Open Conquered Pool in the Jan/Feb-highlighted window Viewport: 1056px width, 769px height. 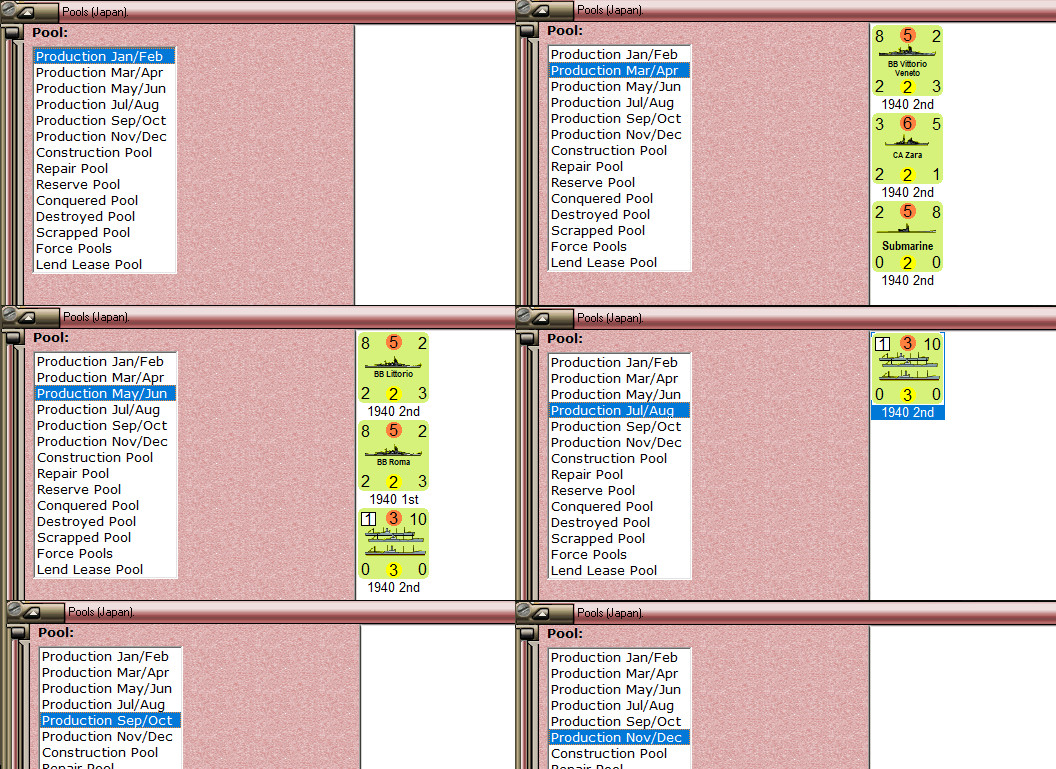104,201
